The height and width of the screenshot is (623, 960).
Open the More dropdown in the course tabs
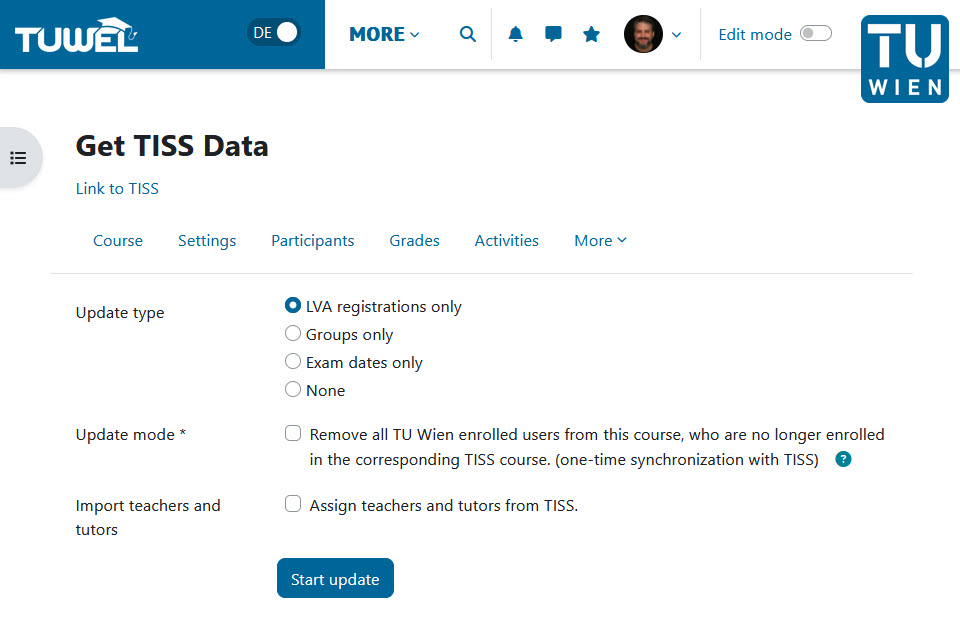(x=600, y=240)
